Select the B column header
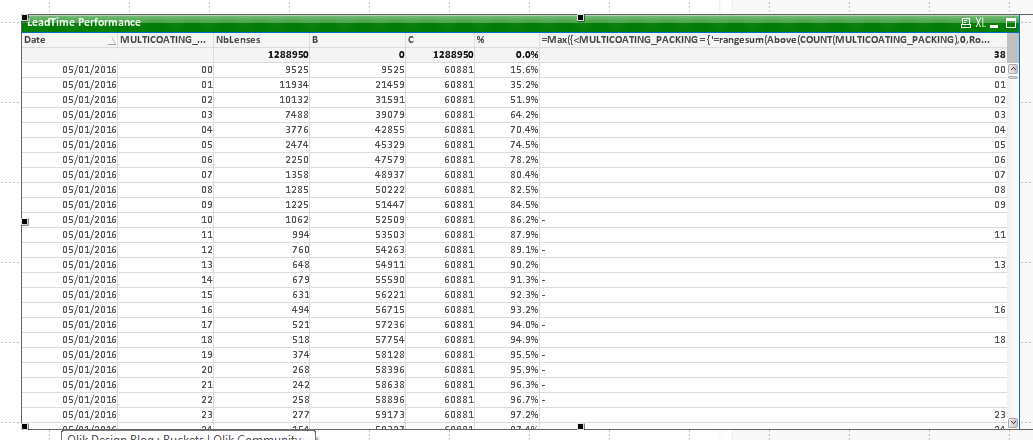This screenshot has height=440, width=1033. [x=358, y=40]
